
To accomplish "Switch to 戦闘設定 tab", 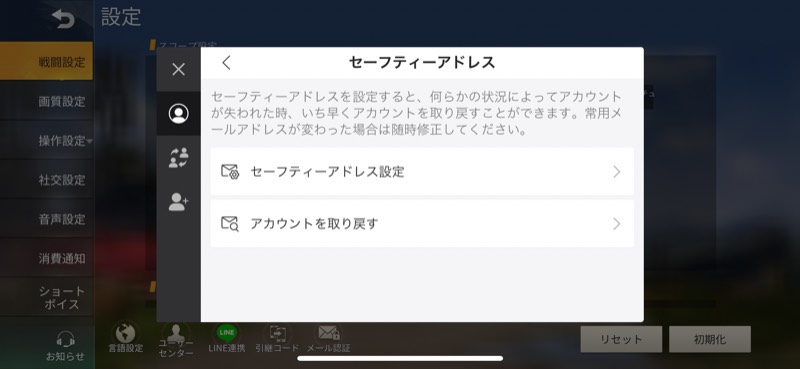I will click(46, 62).
